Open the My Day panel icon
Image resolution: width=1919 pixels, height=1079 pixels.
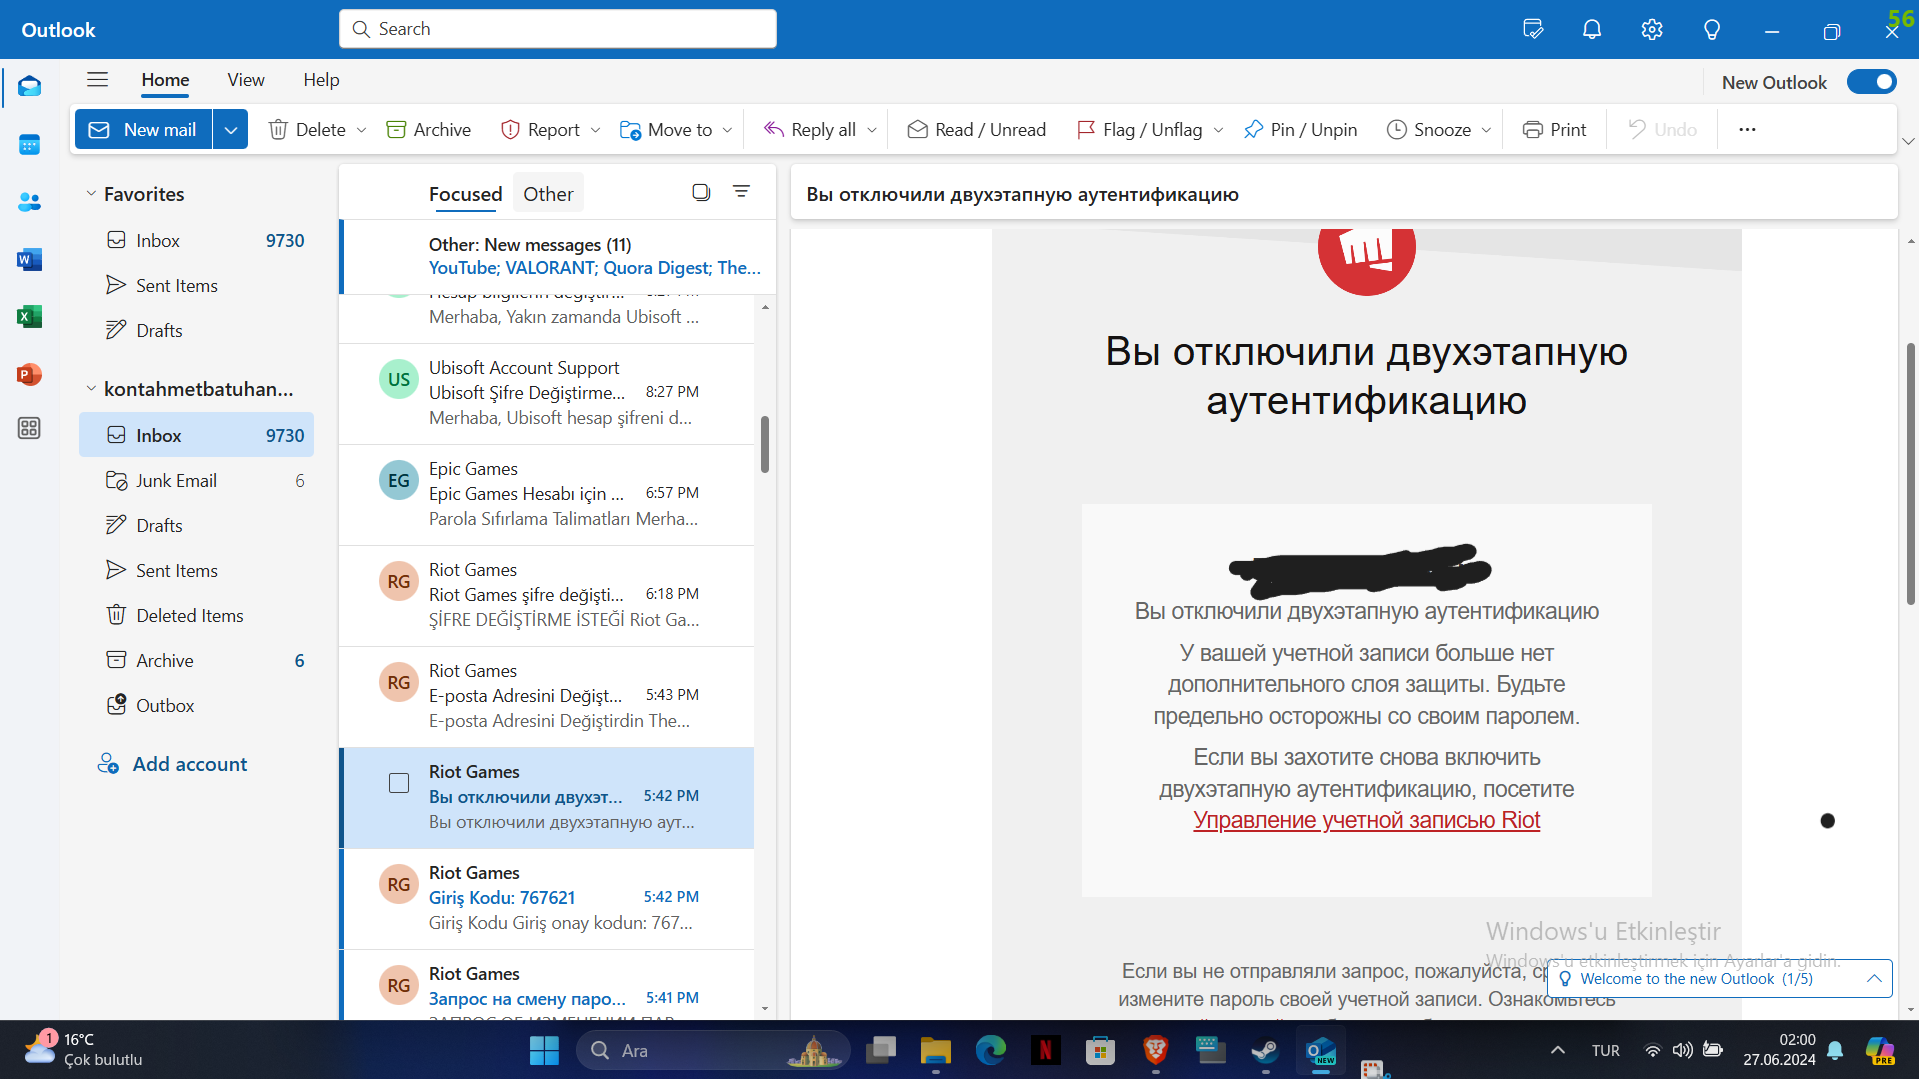pyautogui.click(x=1533, y=29)
